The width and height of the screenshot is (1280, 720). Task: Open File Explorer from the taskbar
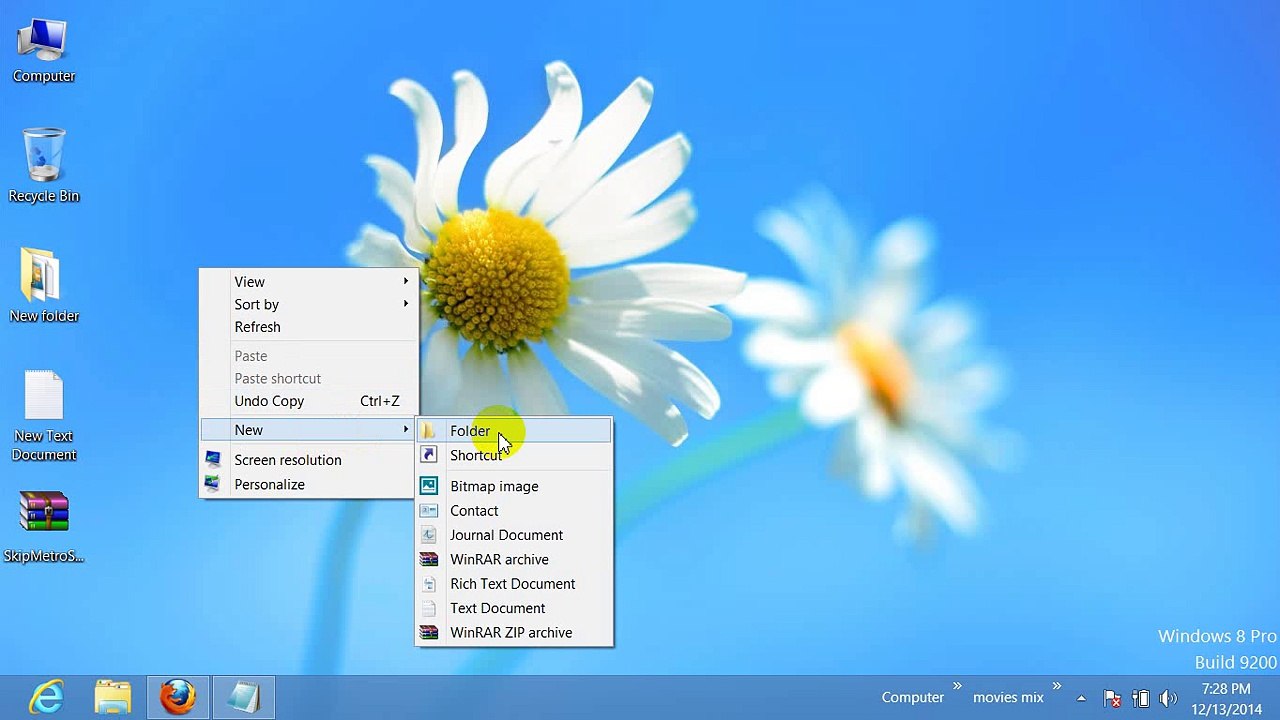[113, 697]
